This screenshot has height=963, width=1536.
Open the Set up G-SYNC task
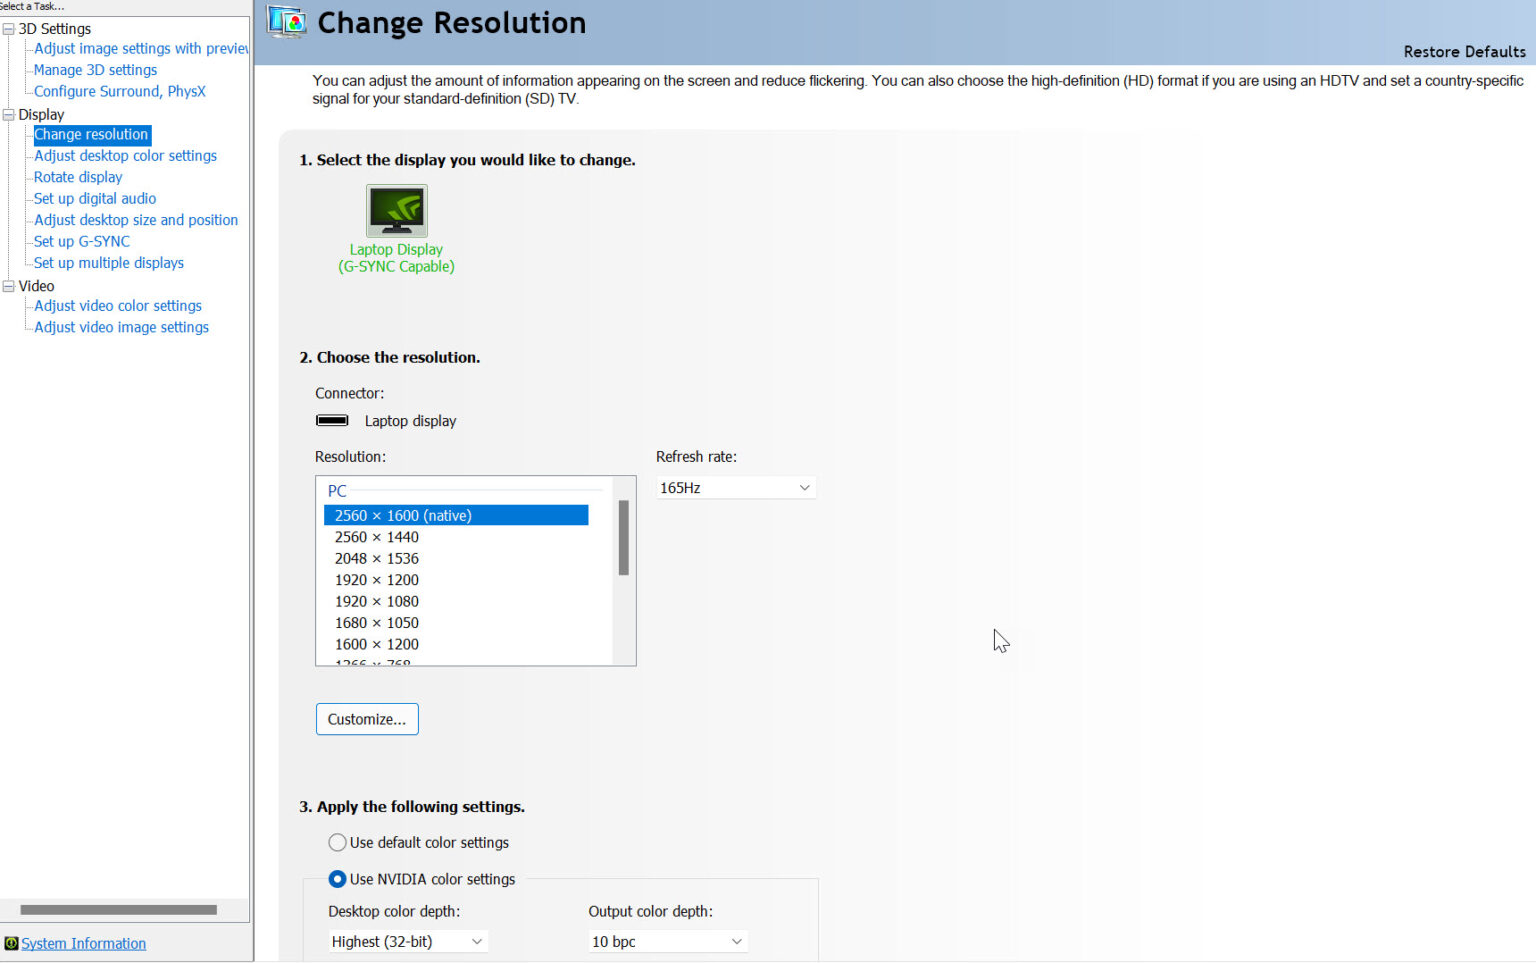point(81,241)
